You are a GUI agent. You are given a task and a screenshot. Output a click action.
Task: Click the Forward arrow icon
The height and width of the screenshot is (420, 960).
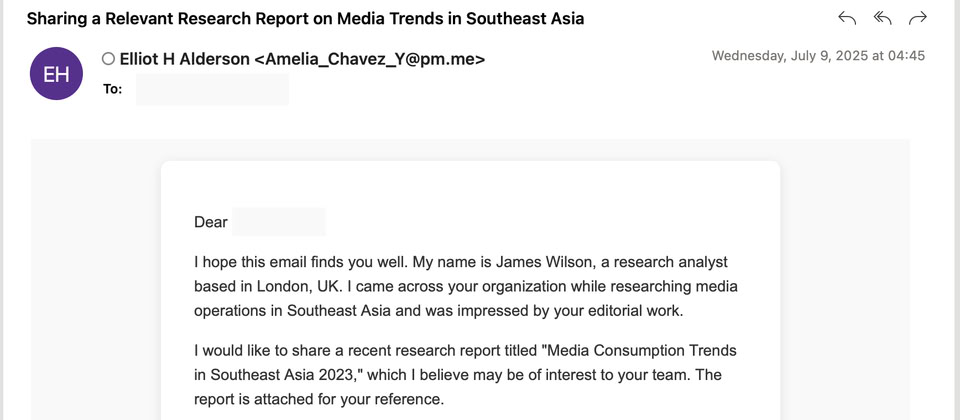click(x=917, y=19)
